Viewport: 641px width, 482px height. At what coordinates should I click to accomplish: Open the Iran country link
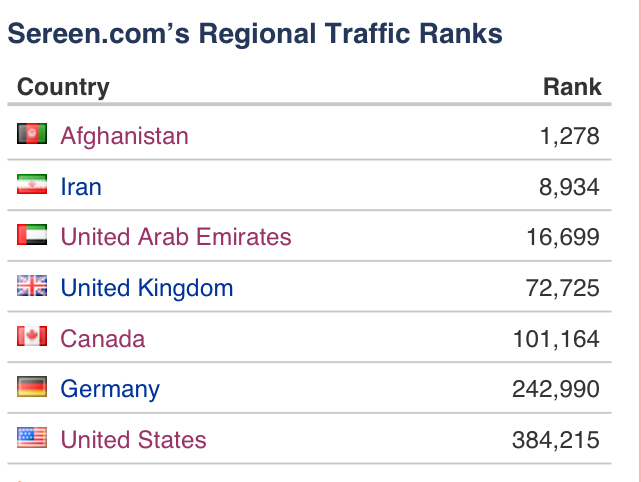(81, 187)
